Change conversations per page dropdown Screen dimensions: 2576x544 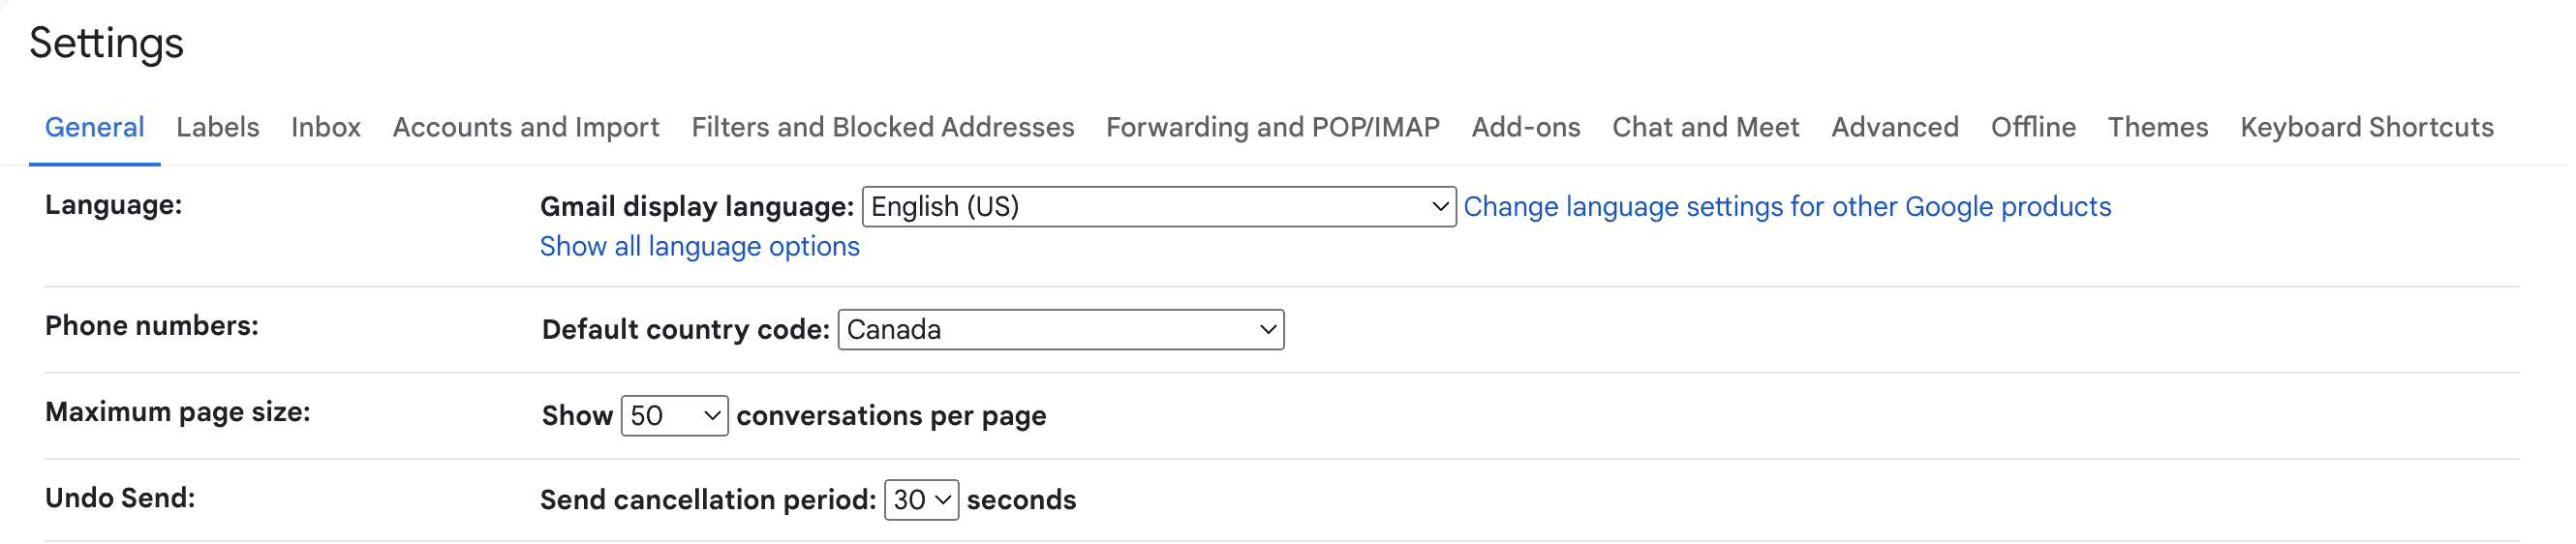[x=675, y=416]
